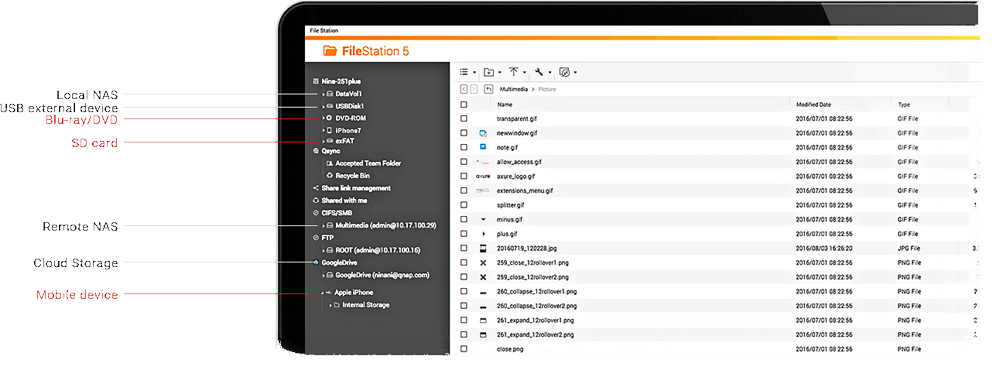The width and height of the screenshot is (1000, 367).
Task: Click the GoogleDrive cloud icon
Action: (316, 262)
